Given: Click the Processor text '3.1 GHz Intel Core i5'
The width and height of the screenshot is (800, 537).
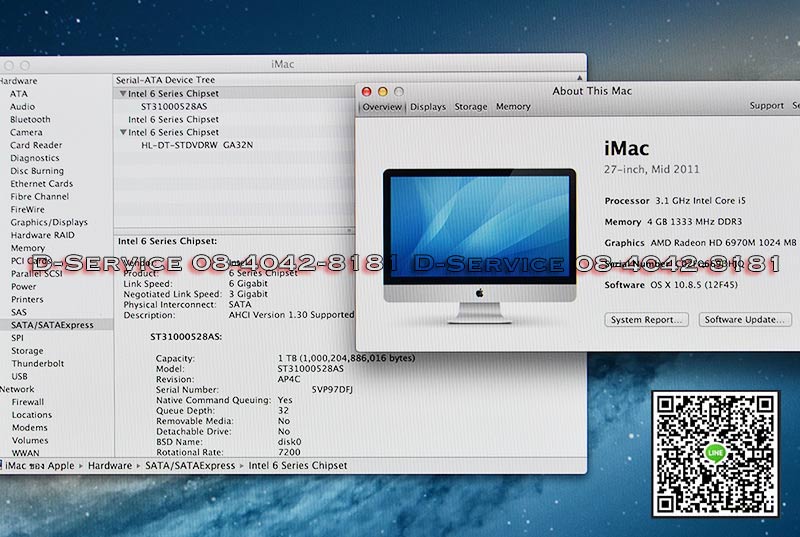Looking at the screenshot, I should coord(701,201).
